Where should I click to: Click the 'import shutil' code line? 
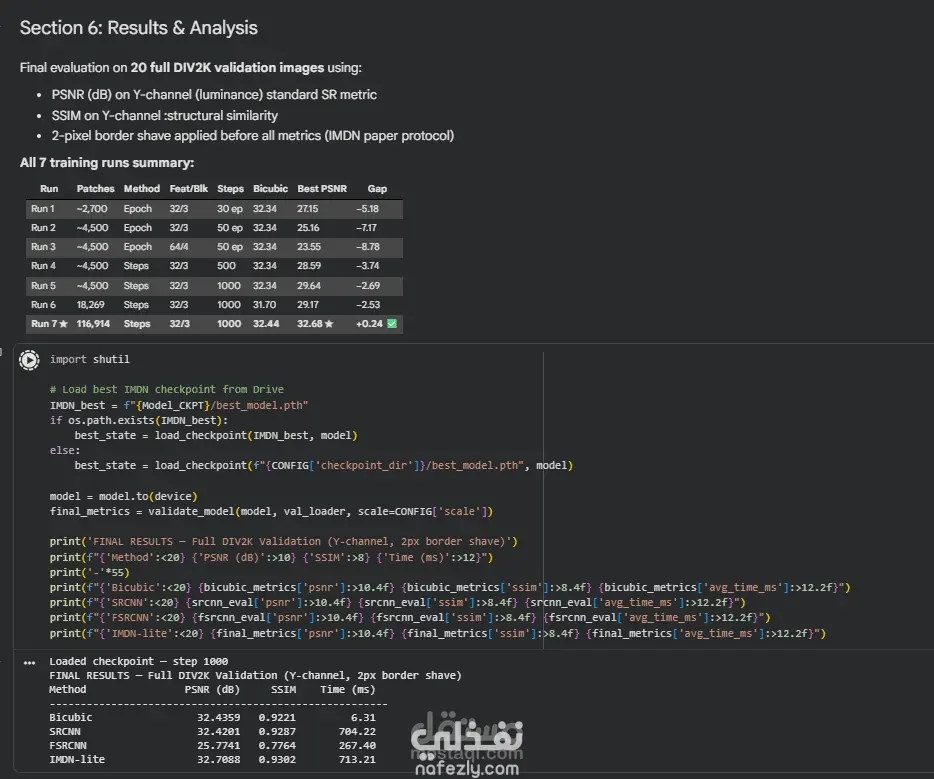pyautogui.click(x=89, y=359)
